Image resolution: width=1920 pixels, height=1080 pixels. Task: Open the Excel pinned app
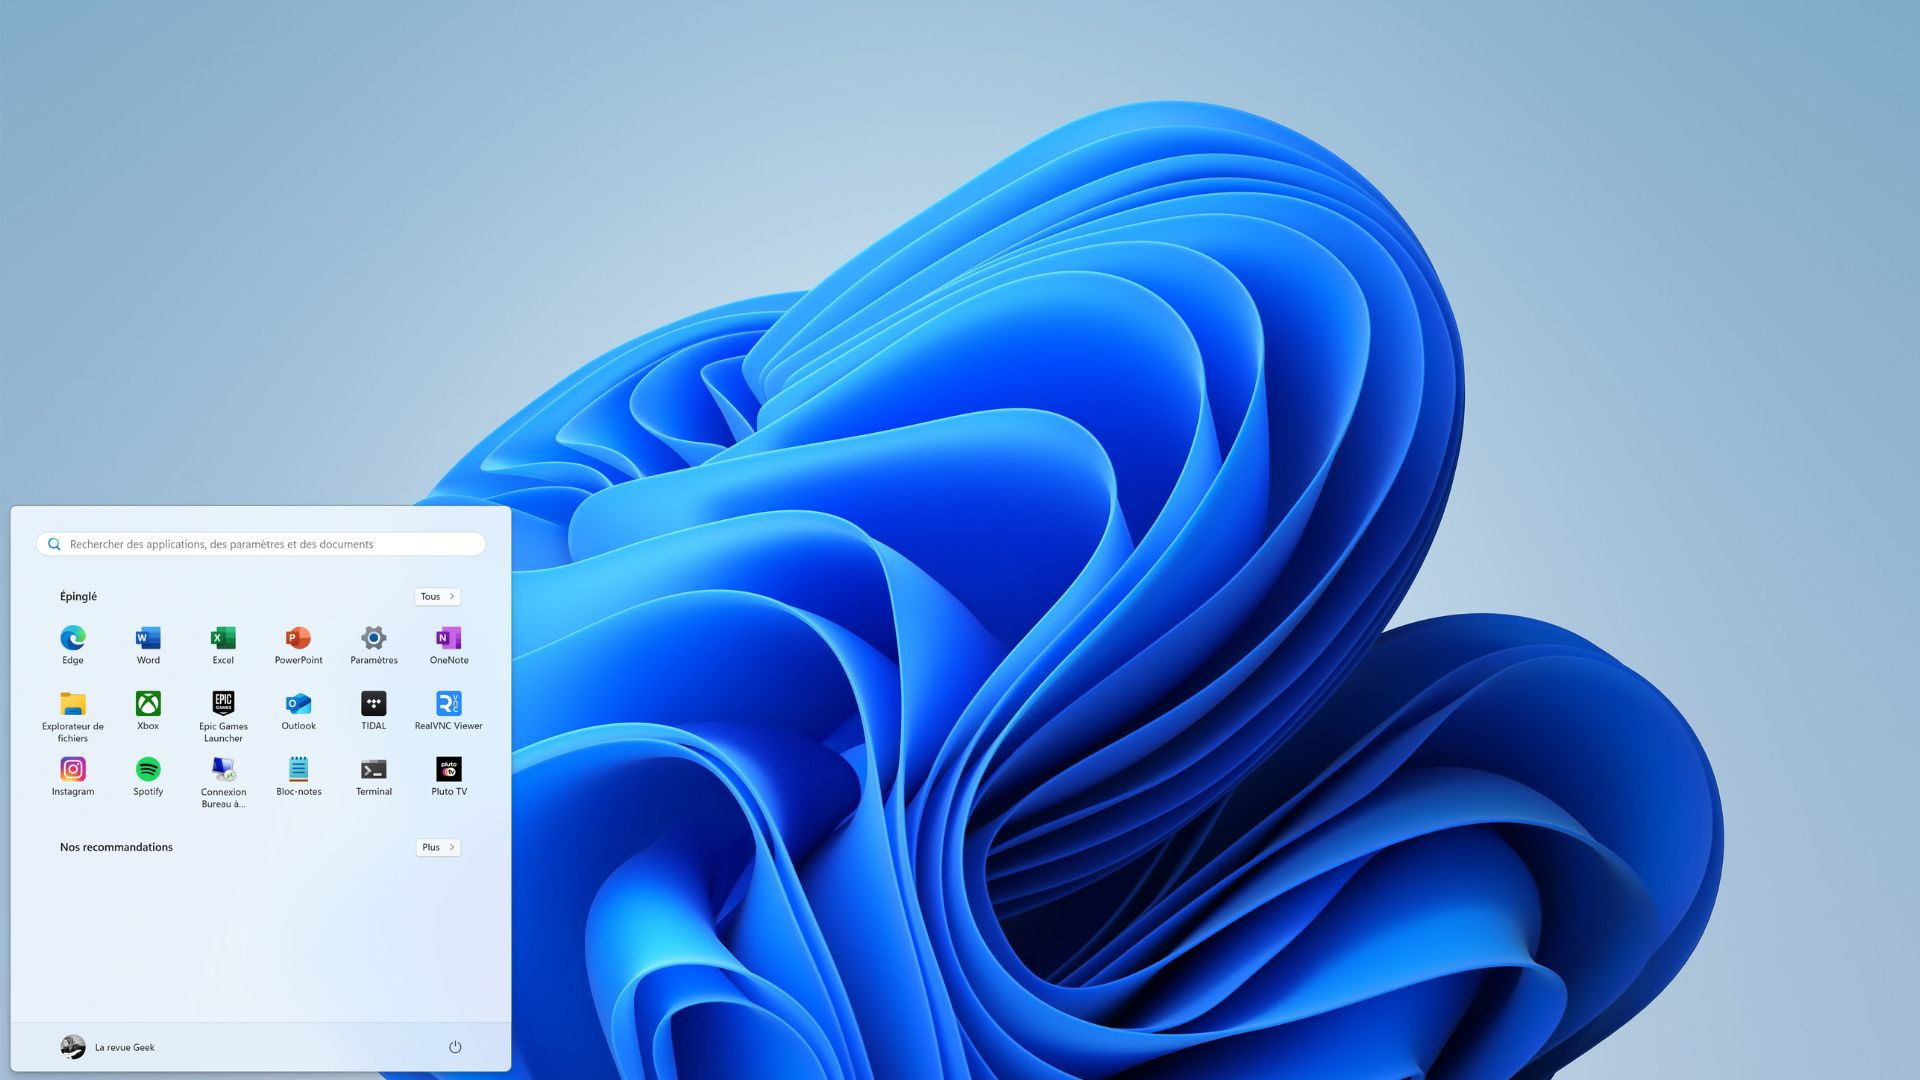pos(223,639)
